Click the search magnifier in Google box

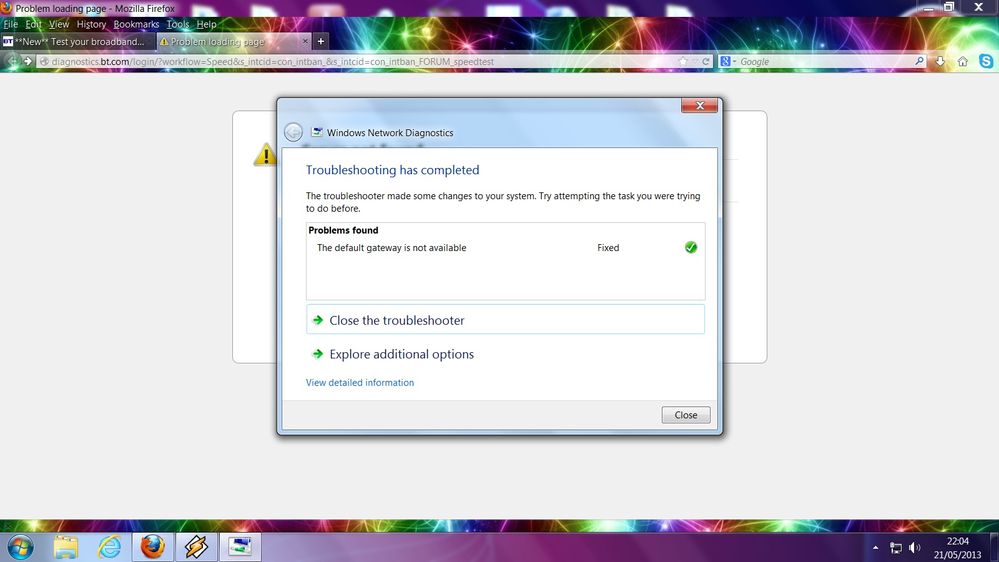pos(919,61)
